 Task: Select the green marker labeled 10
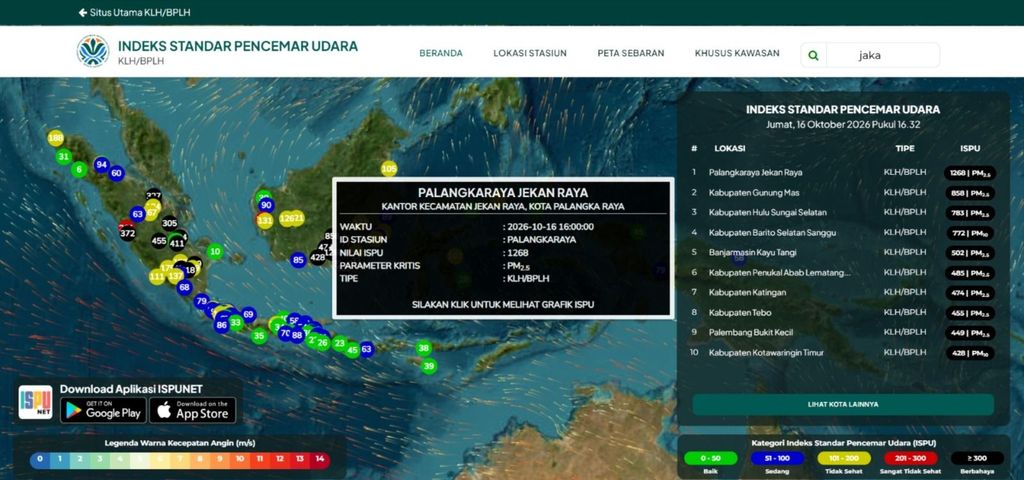point(215,251)
